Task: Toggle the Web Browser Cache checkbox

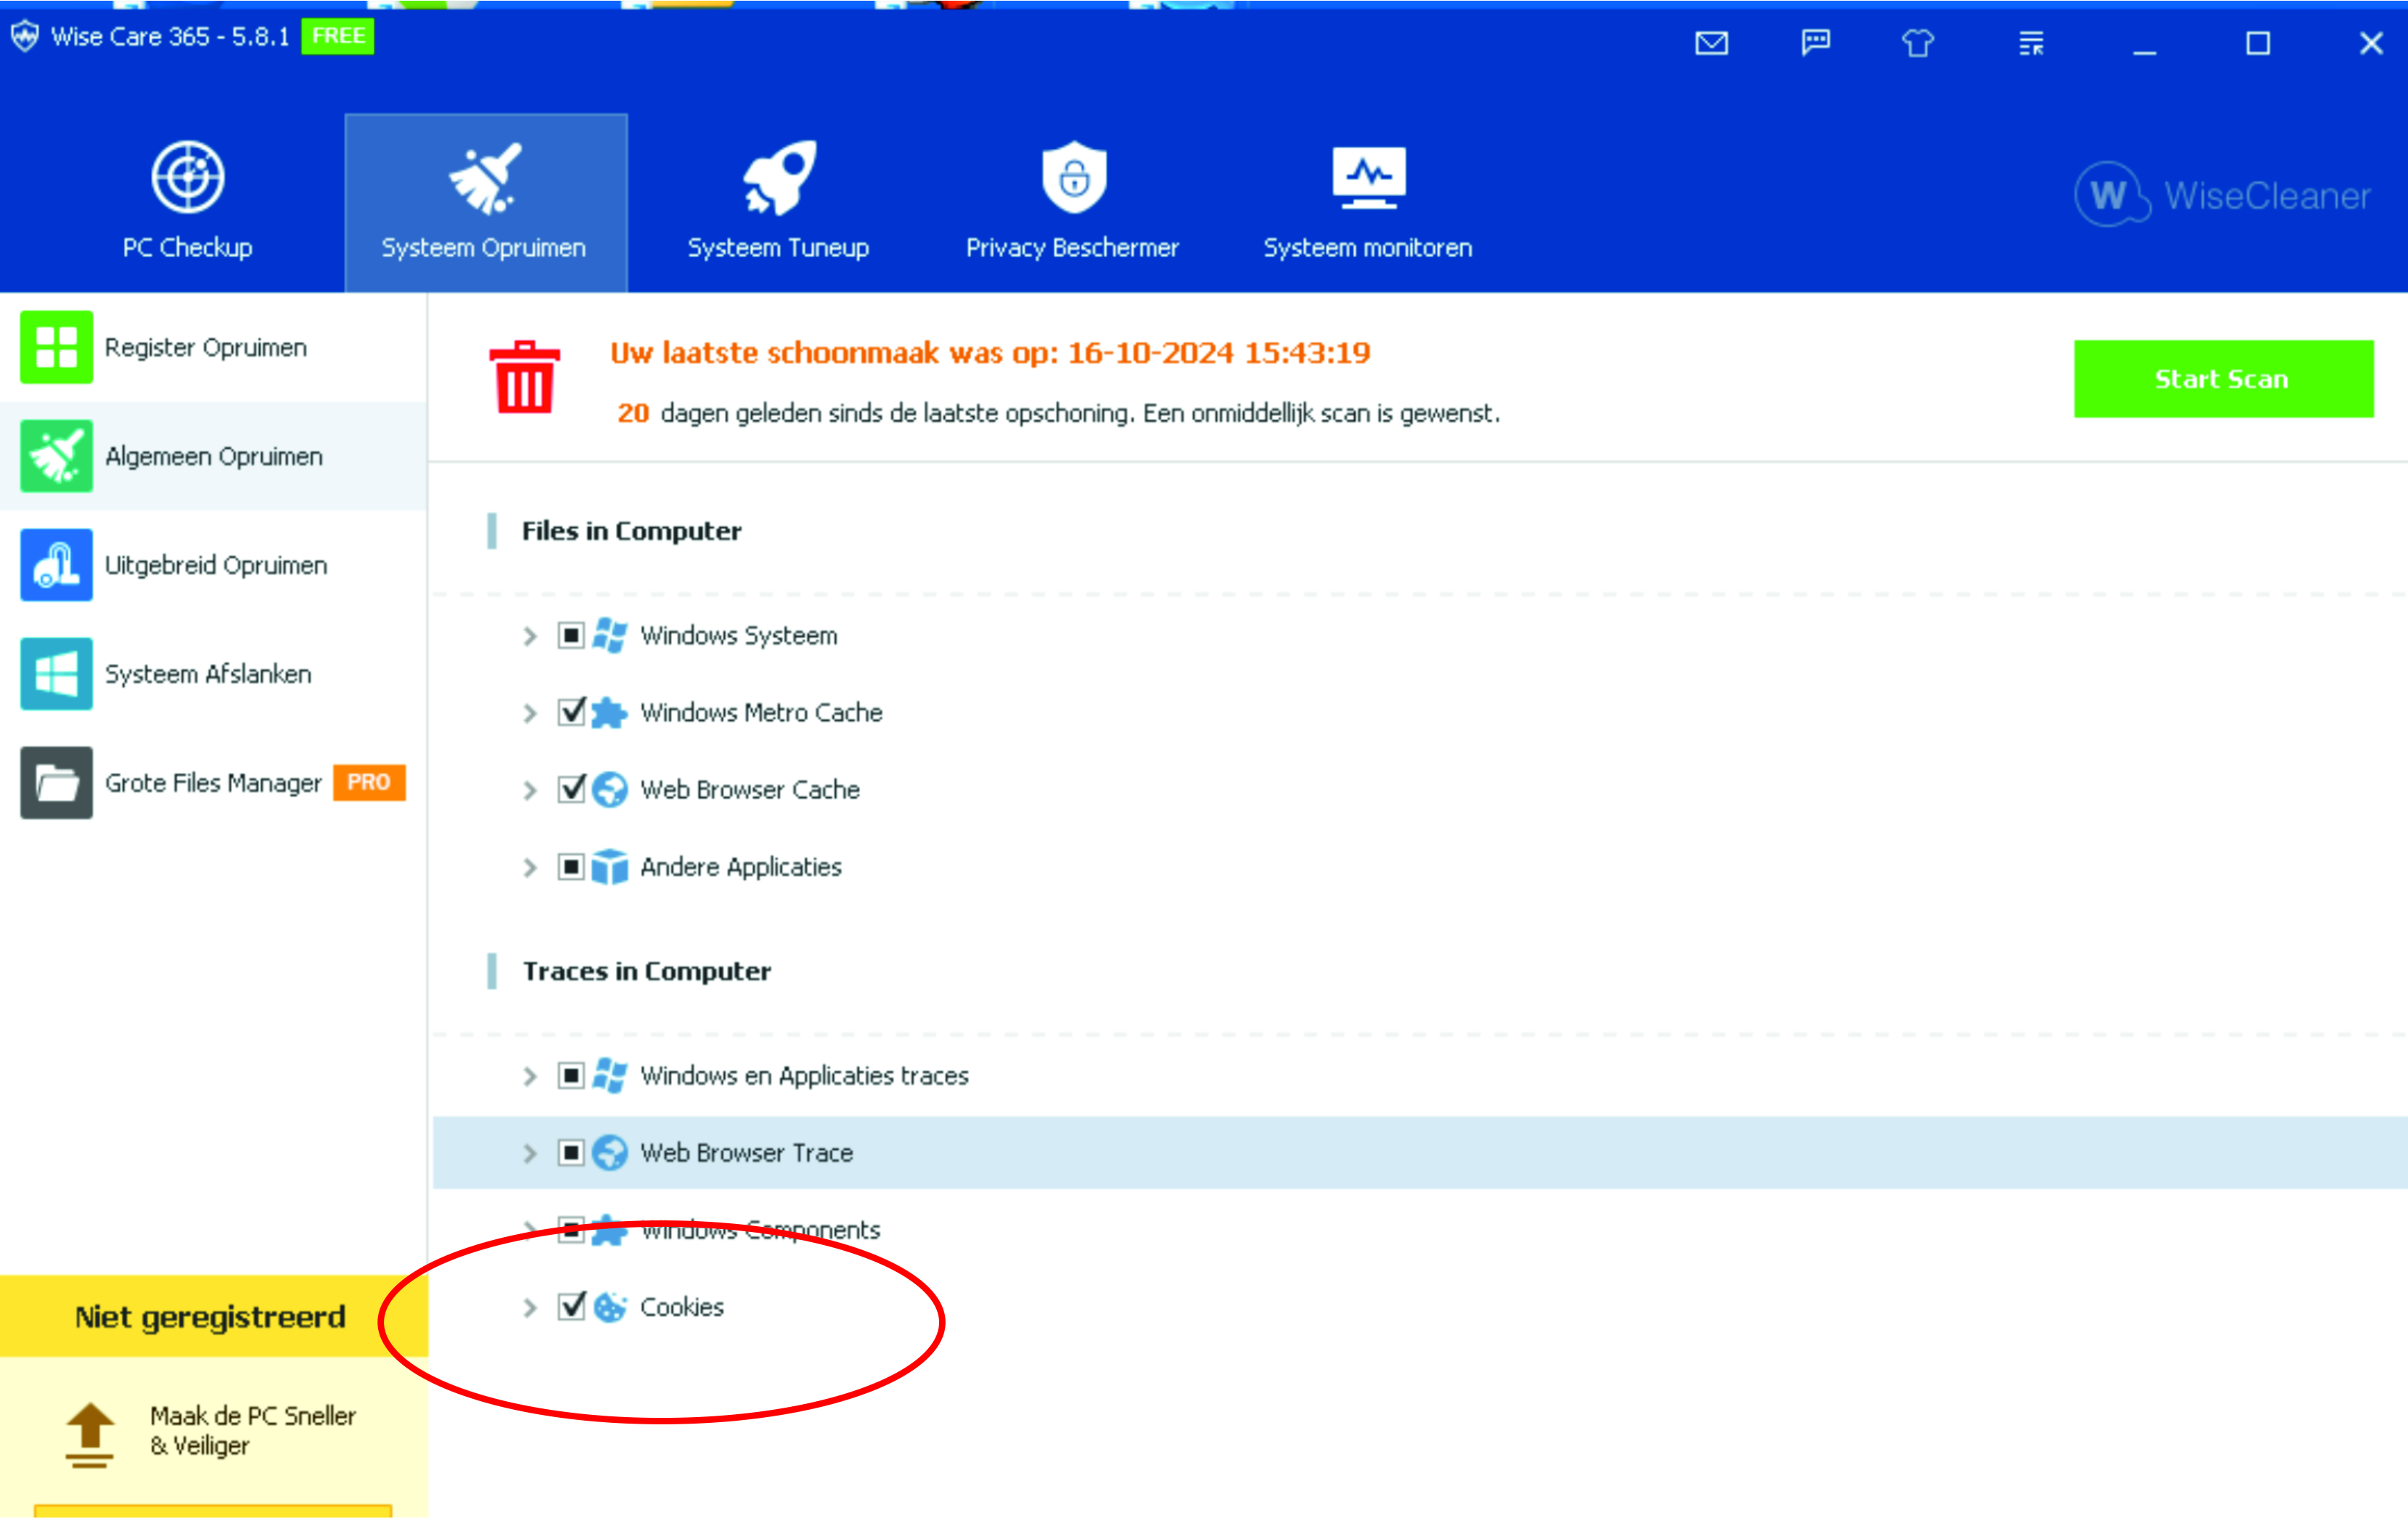Action: [571, 789]
